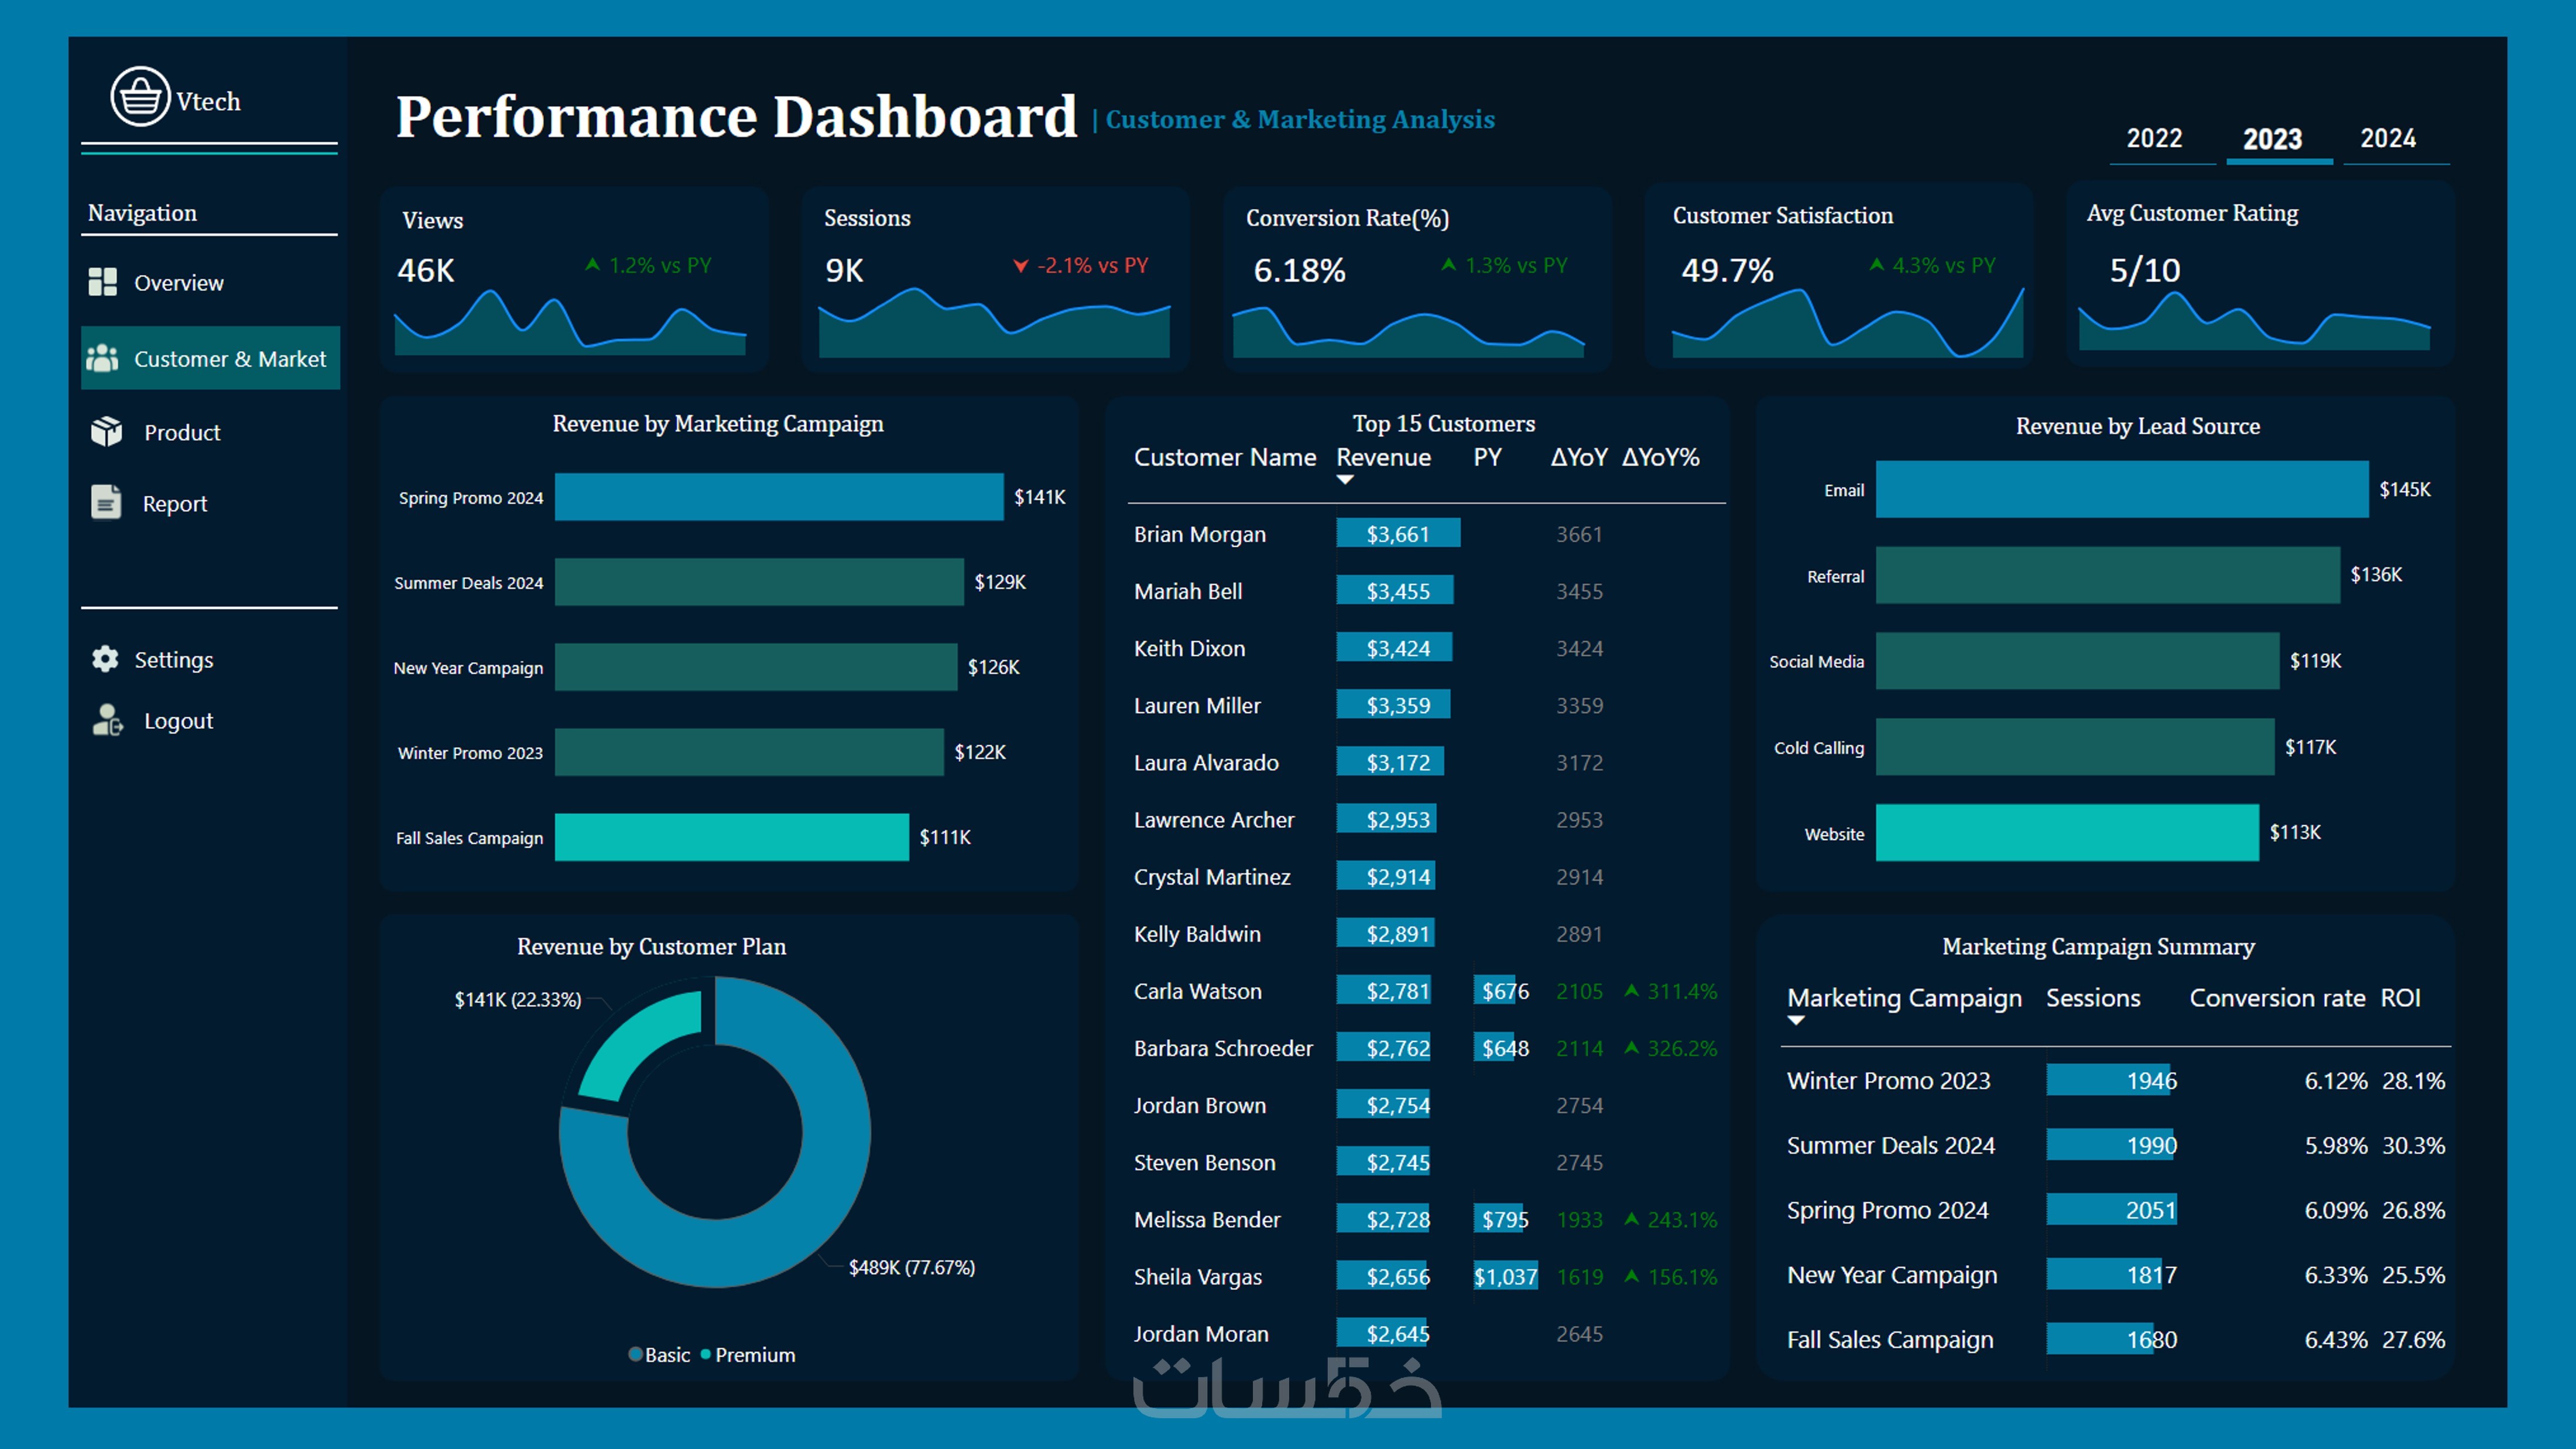The height and width of the screenshot is (1449, 2576).
Task: Click the Basic legend color dot
Action: coord(635,1354)
